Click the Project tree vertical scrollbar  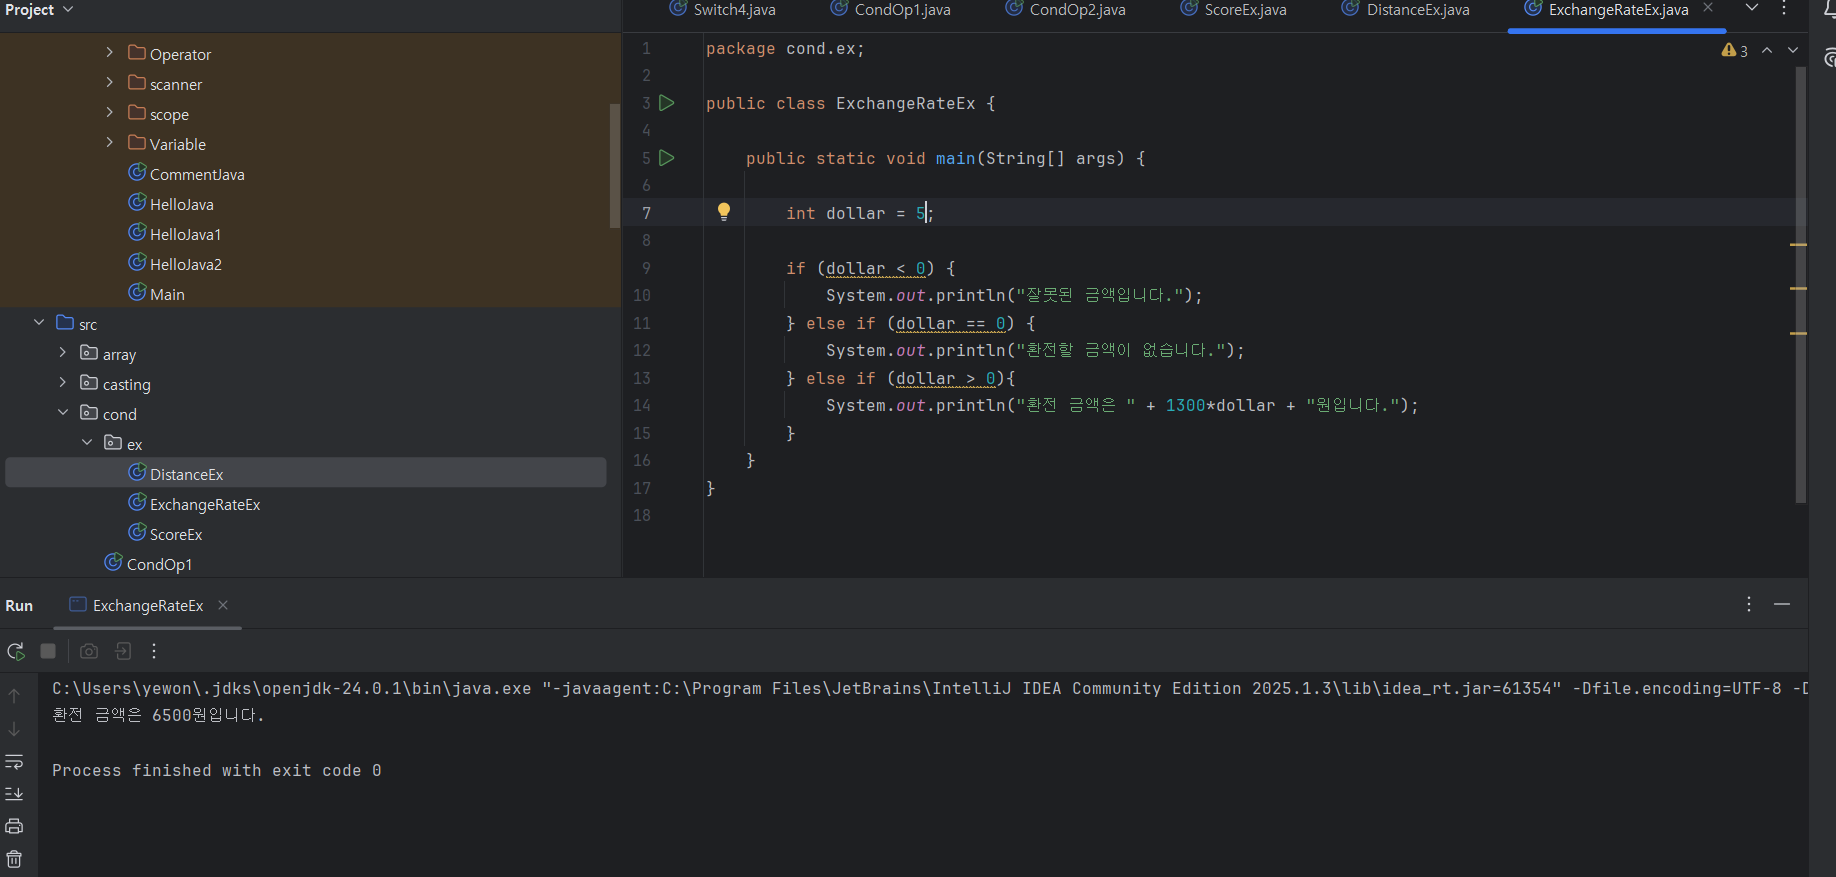click(615, 166)
